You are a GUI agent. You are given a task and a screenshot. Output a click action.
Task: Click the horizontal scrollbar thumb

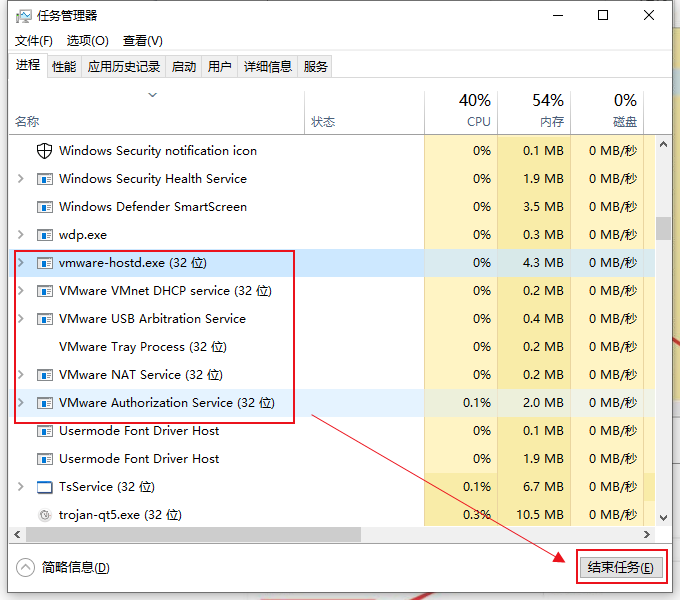coord(193,535)
